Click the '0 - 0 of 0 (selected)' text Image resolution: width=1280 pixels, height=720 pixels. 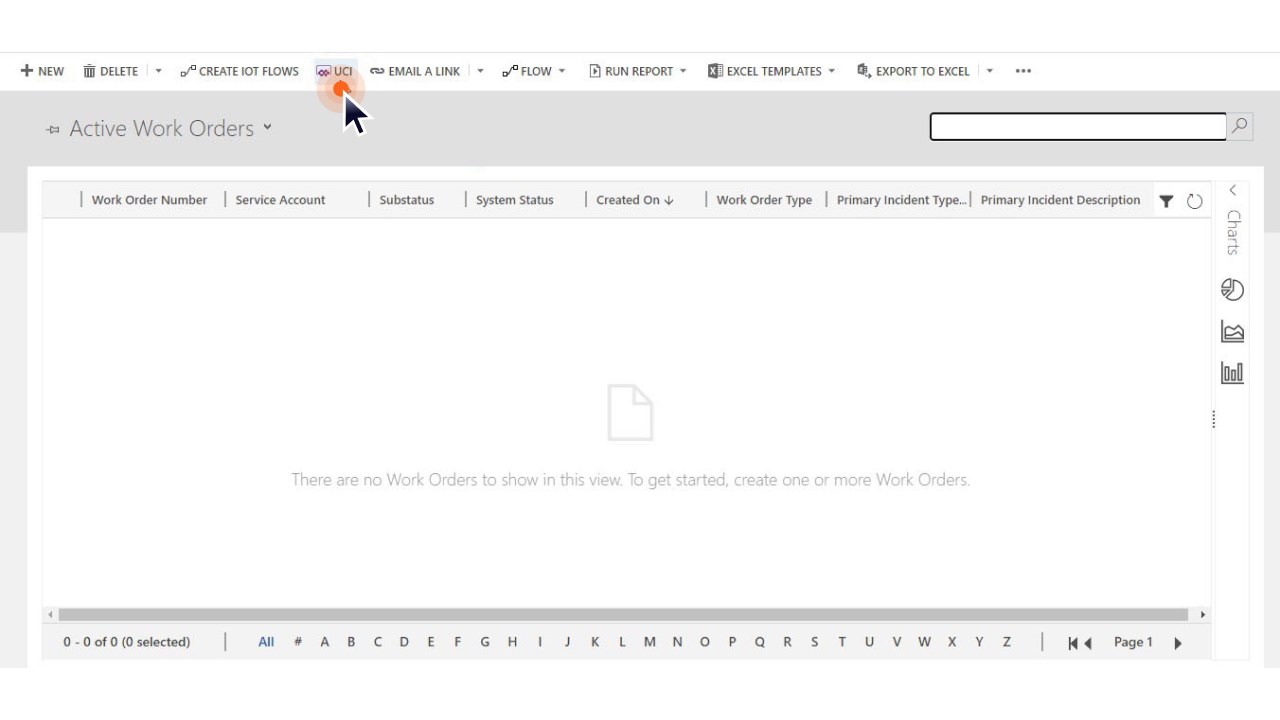pos(127,642)
